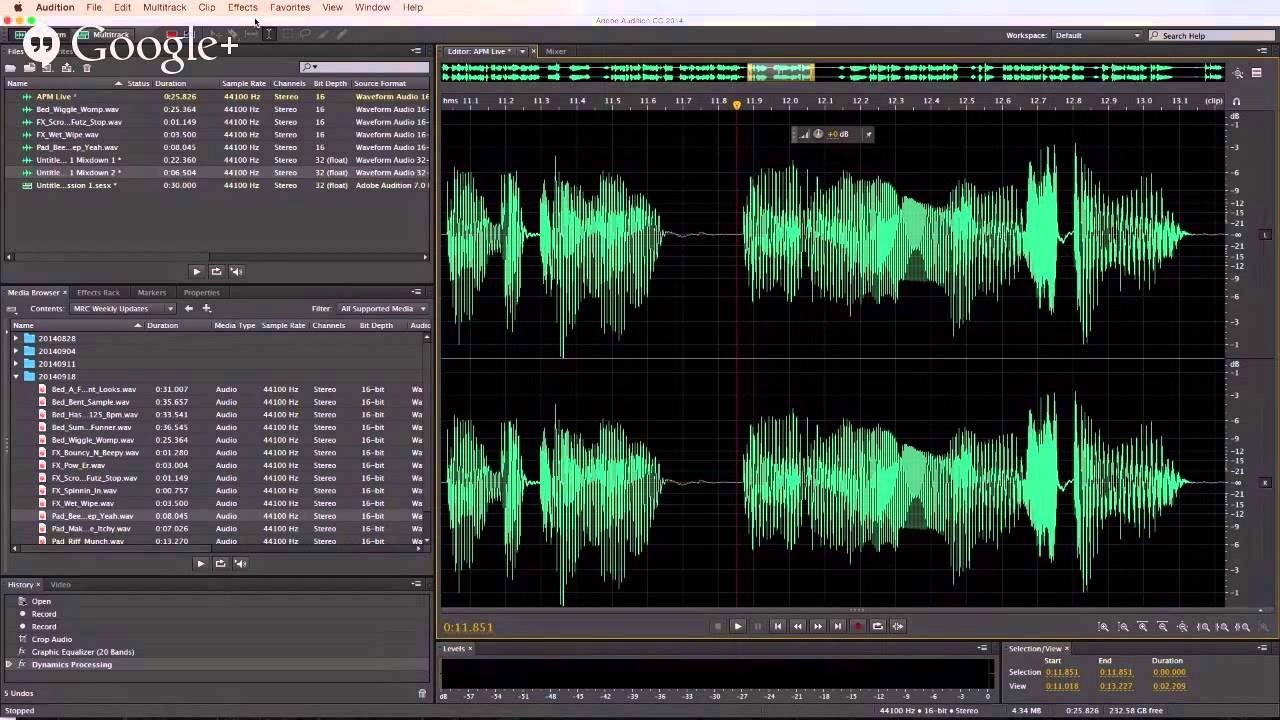Add shortcut with plus icon in Media Browser
This screenshot has width=1280, height=720.
pyautogui.click(x=207, y=309)
